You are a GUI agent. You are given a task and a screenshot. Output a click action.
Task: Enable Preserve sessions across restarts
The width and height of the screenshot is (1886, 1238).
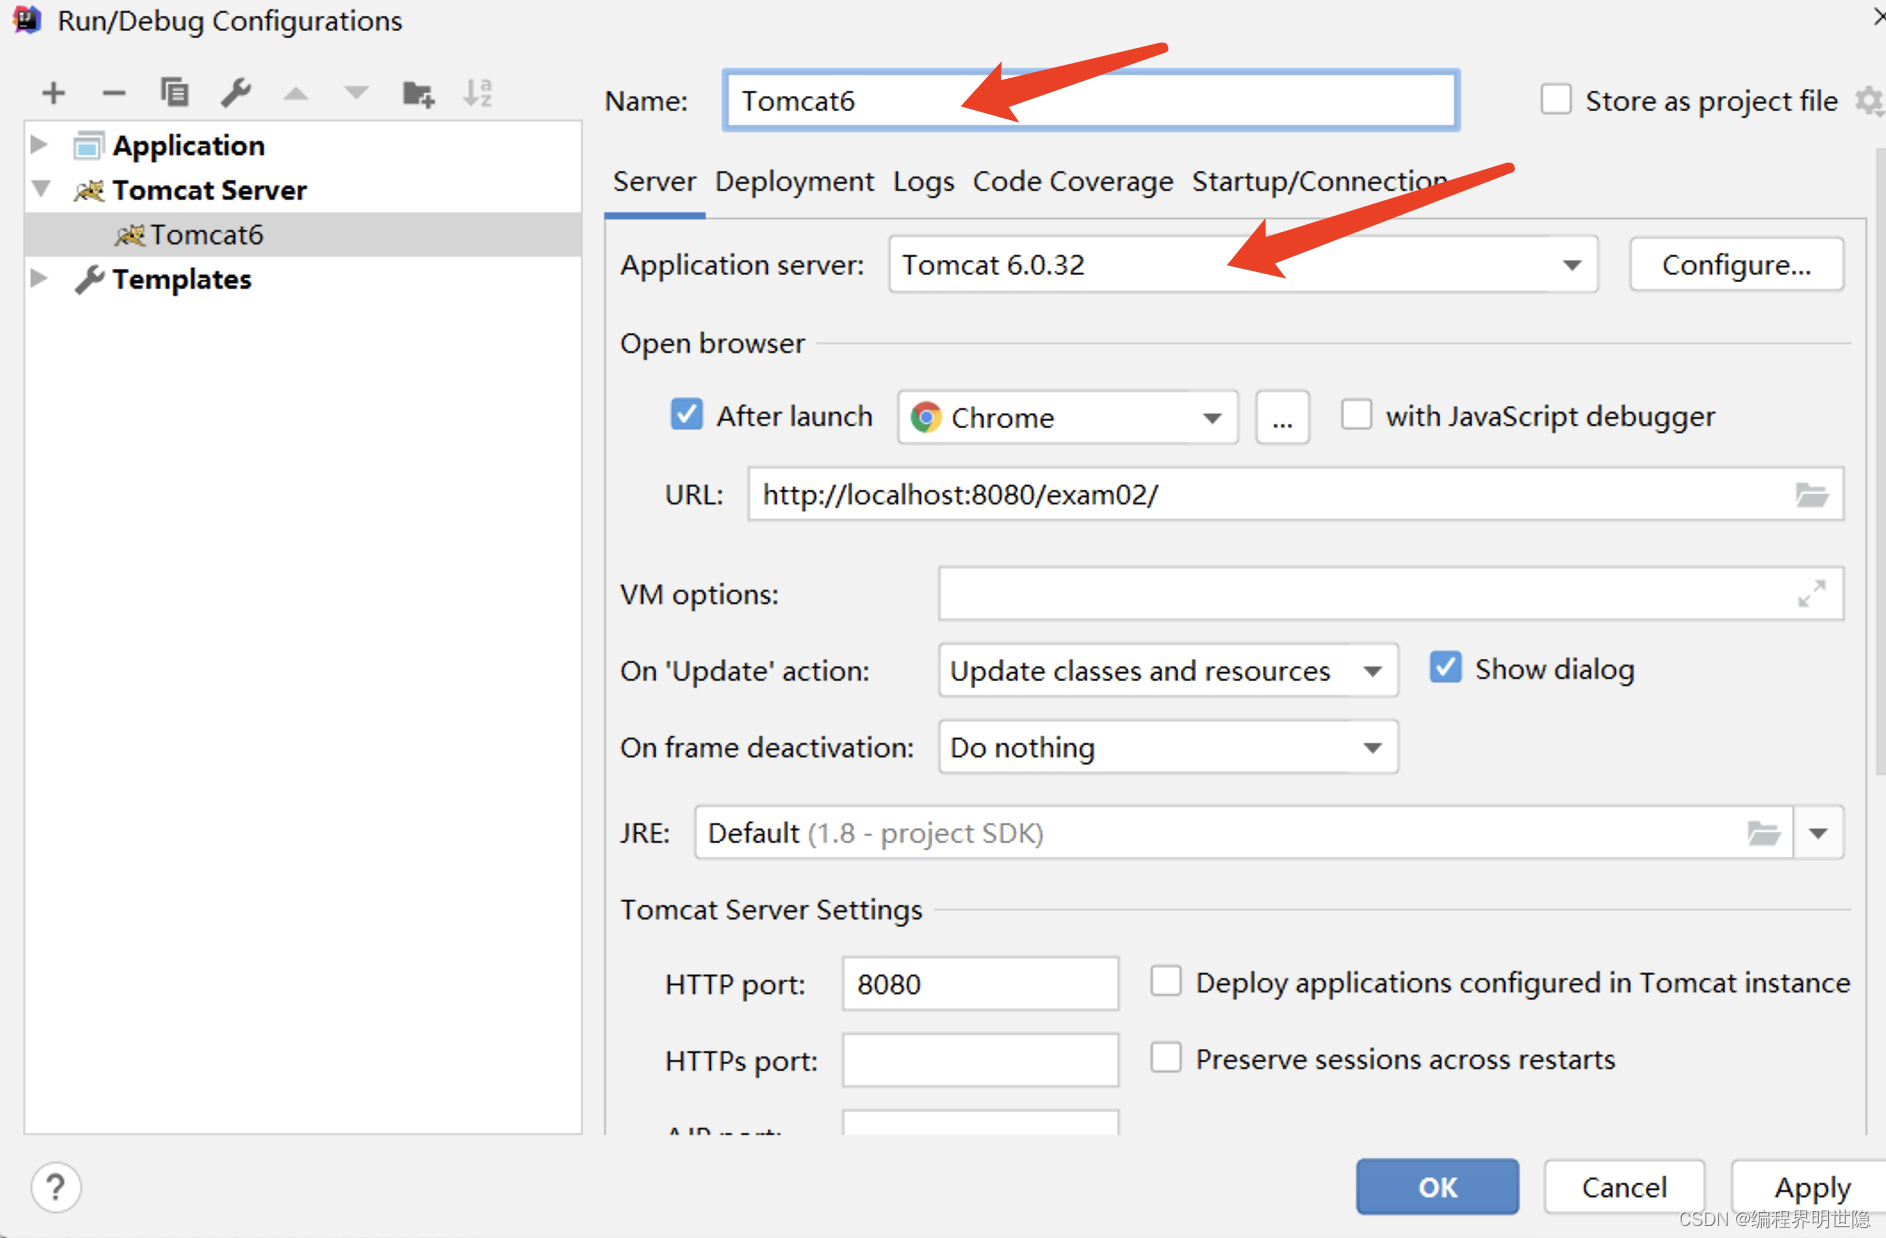point(1166,1057)
